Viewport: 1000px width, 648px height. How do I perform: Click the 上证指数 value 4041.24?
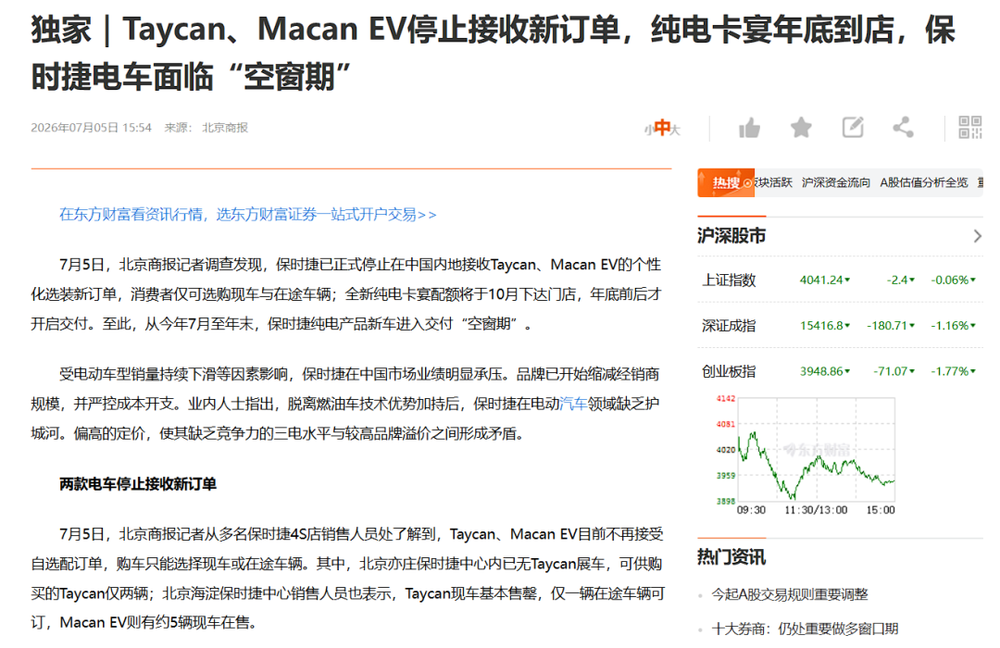click(x=825, y=280)
